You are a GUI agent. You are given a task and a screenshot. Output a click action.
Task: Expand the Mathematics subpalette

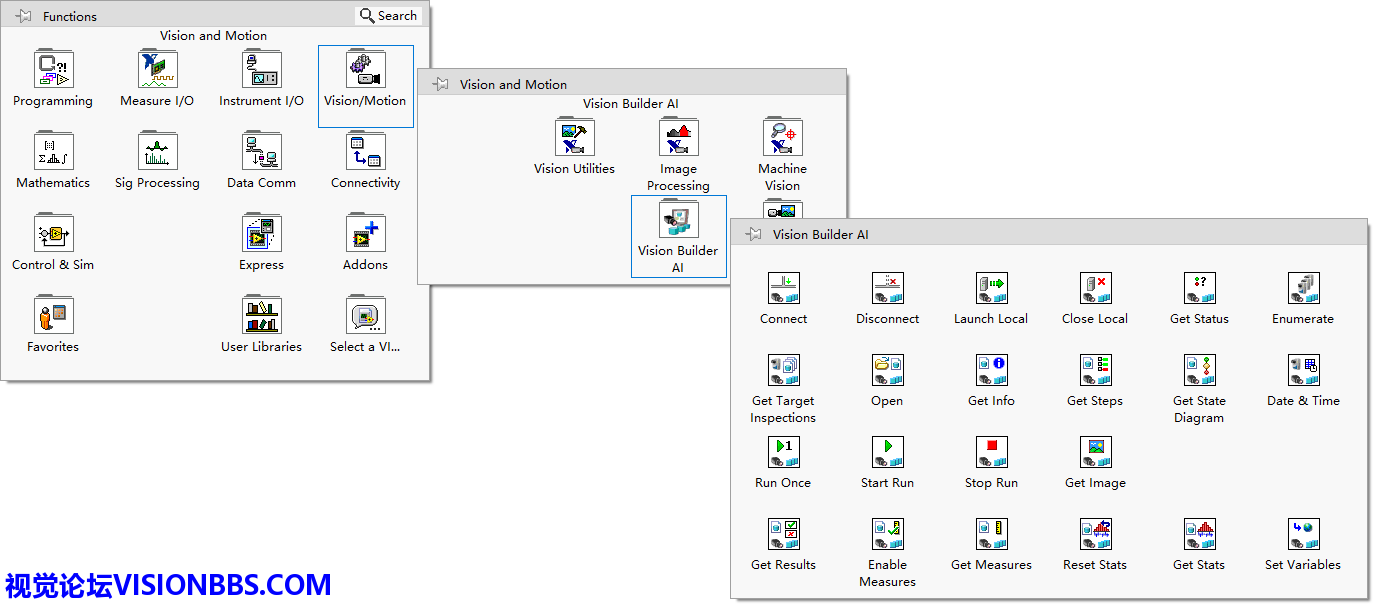click(53, 152)
